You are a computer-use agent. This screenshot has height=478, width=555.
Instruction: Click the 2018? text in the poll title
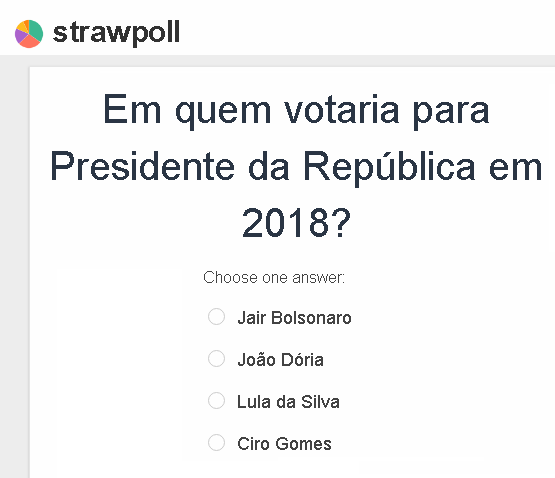coord(296,223)
